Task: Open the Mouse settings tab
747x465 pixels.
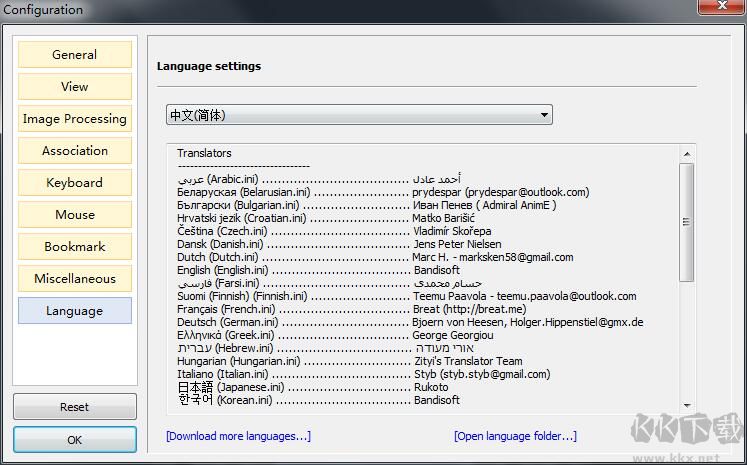Action: 75,215
